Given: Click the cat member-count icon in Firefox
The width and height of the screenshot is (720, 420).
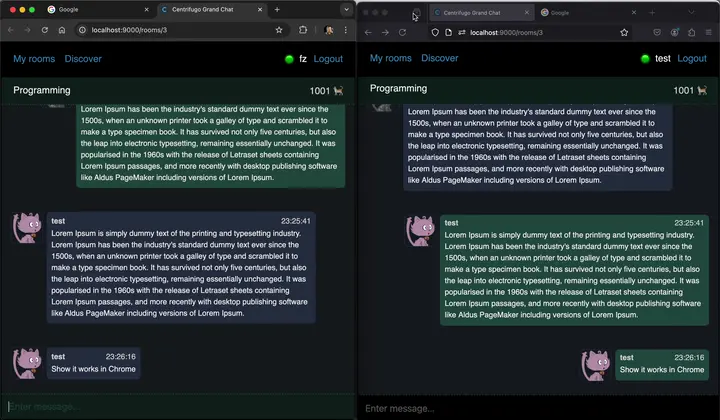Looking at the screenshot, I should click(702, 90).
